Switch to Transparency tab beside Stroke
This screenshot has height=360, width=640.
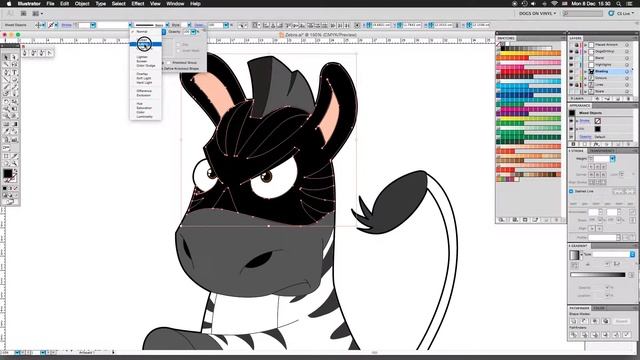pyautogui.click(x=602, y=151)
